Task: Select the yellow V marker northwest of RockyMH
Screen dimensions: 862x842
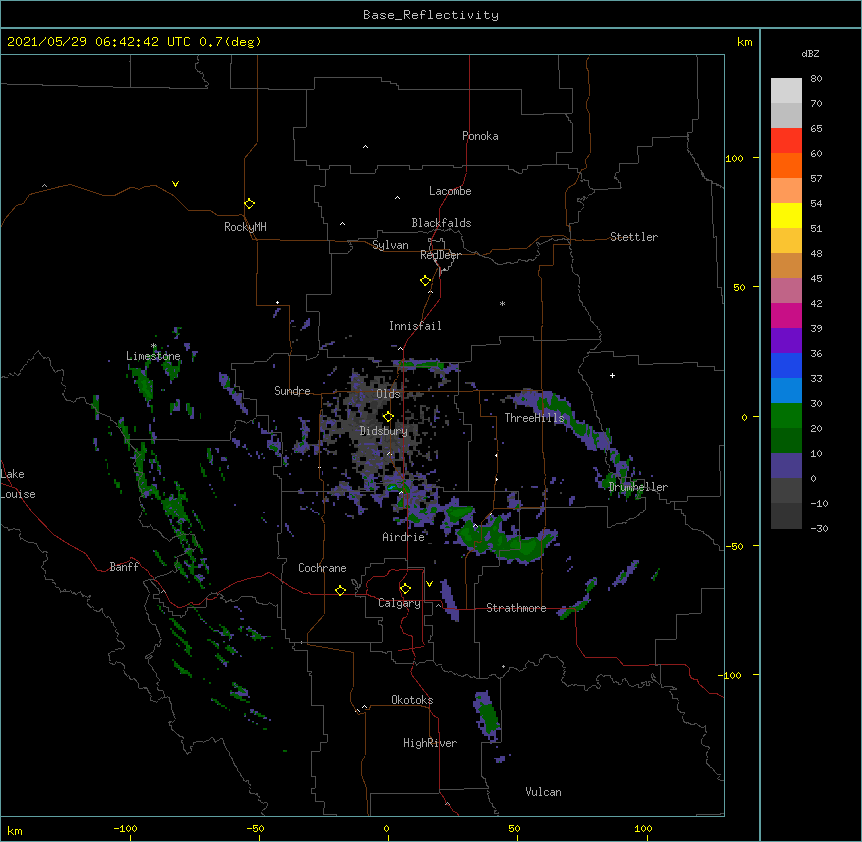Action: click(x=175, y=184)
